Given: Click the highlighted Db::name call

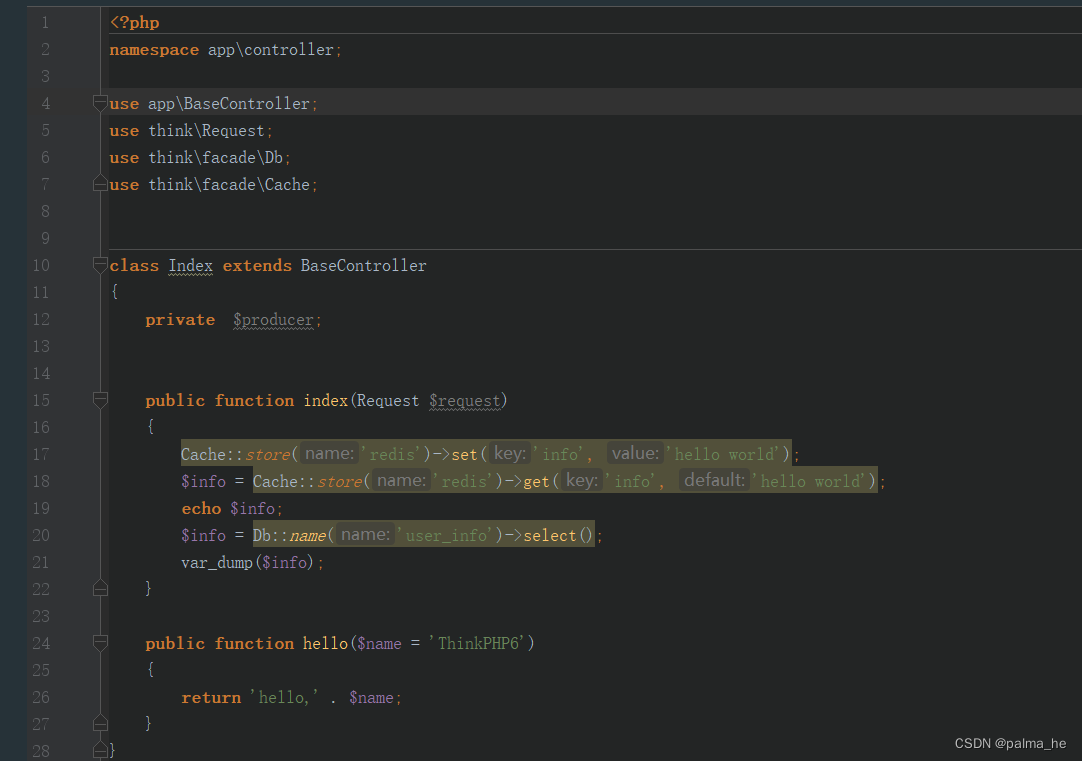Looking at the screenshot, I should click(x=290, y=535).
